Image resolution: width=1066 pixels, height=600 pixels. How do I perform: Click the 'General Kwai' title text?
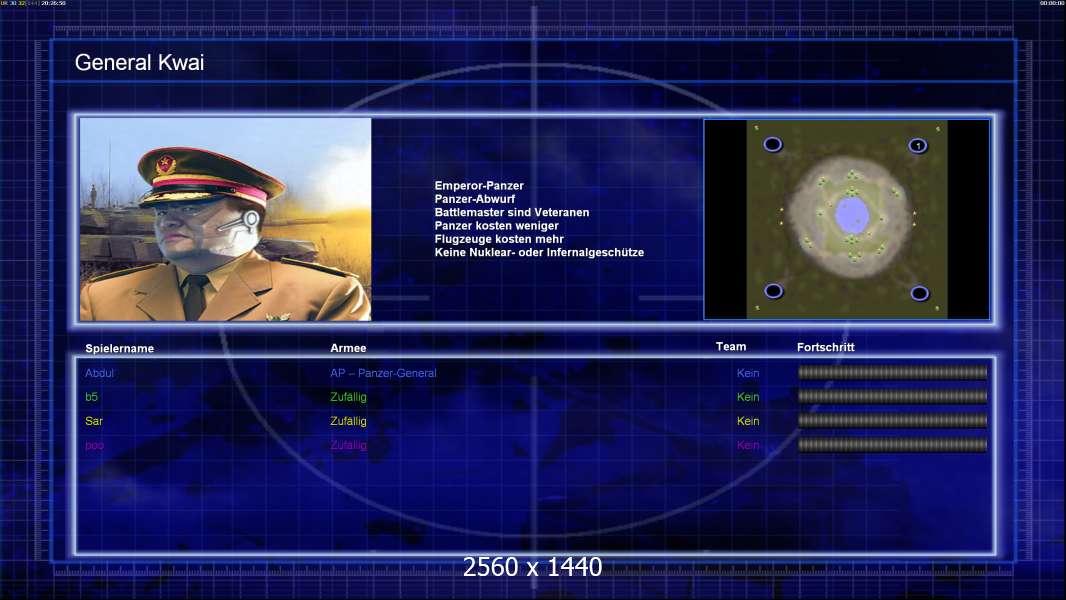(139, 63)
